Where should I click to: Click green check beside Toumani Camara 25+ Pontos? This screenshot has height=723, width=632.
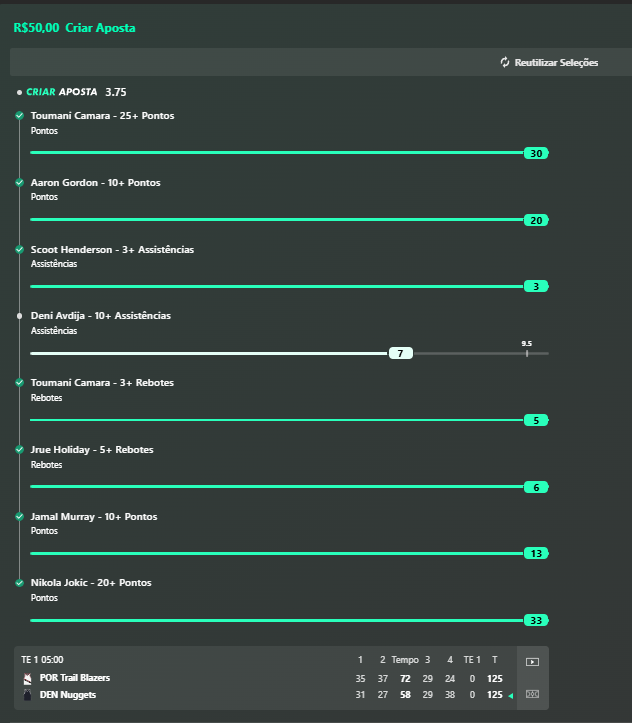(19, 115)
